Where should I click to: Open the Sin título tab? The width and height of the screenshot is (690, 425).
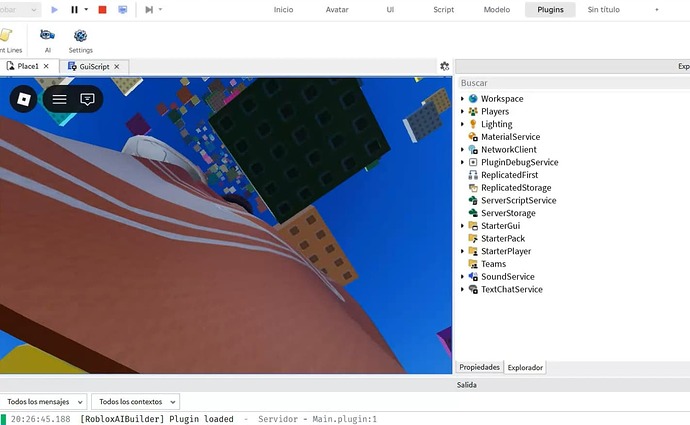click(603, 10)
